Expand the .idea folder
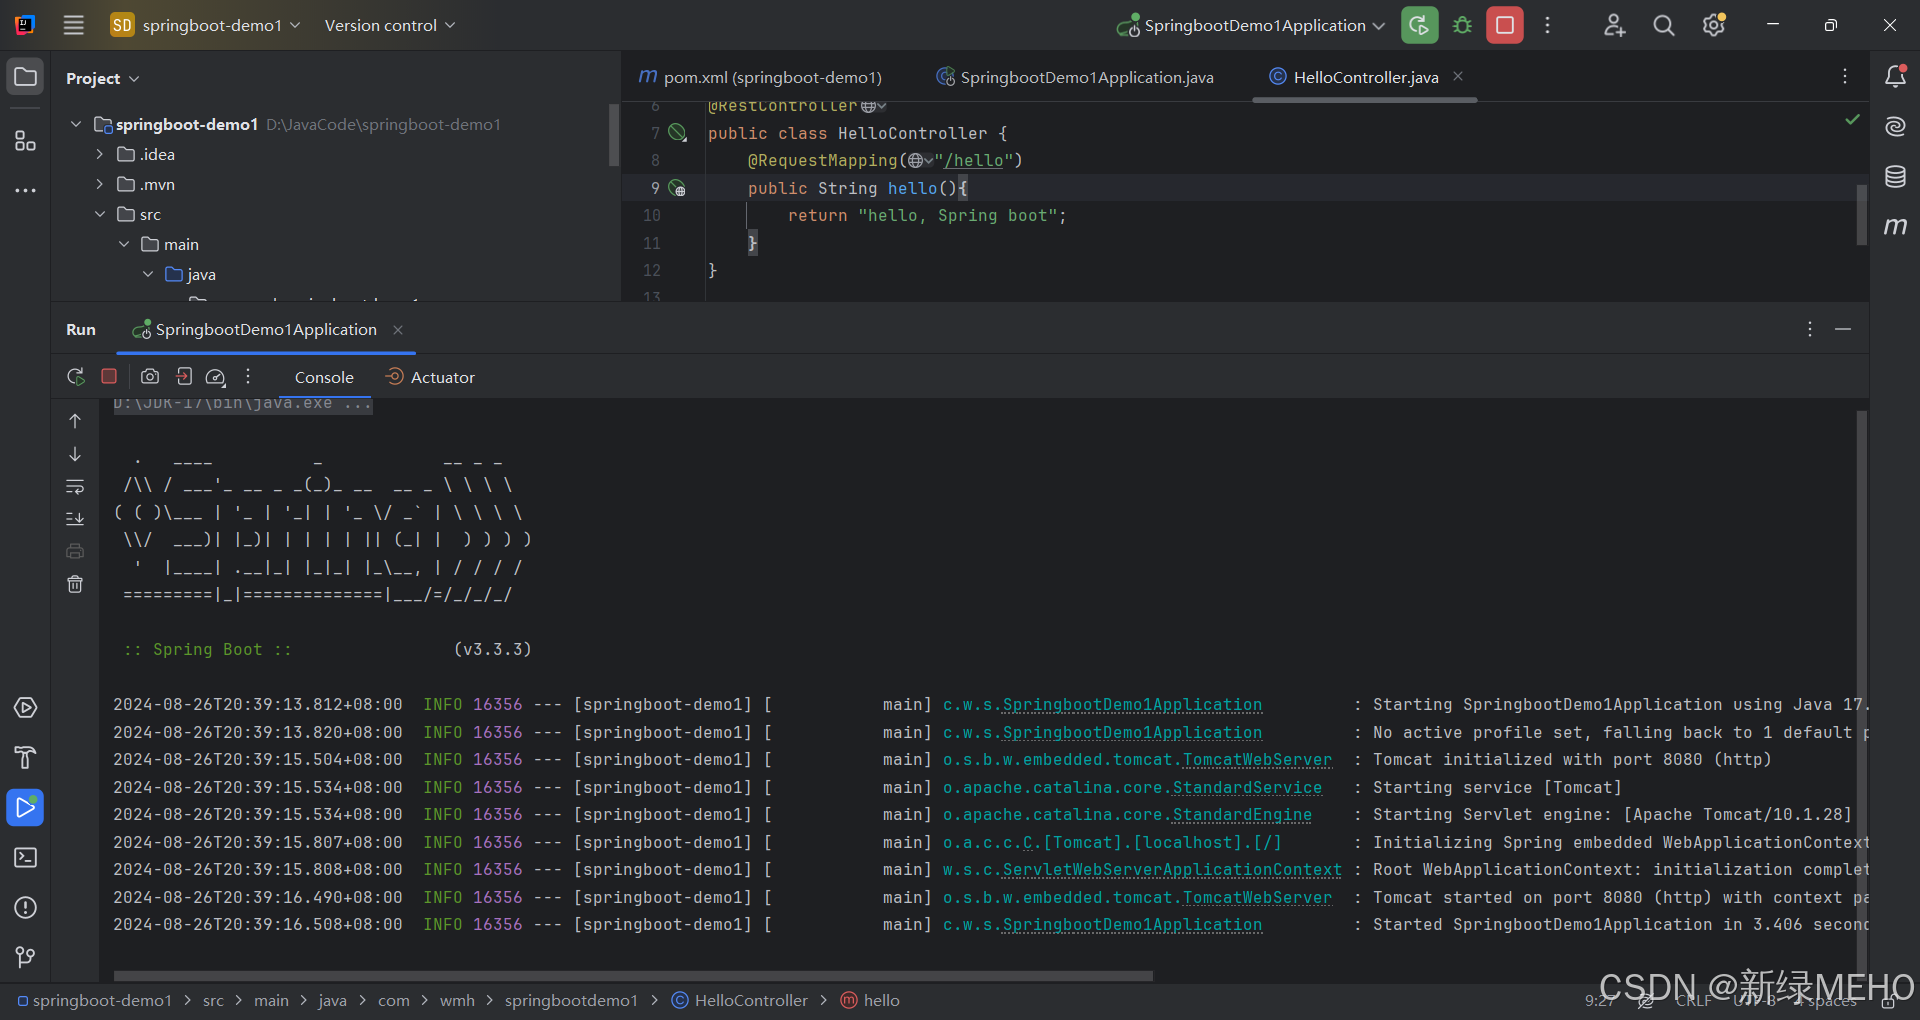 [x=100, y=154]
